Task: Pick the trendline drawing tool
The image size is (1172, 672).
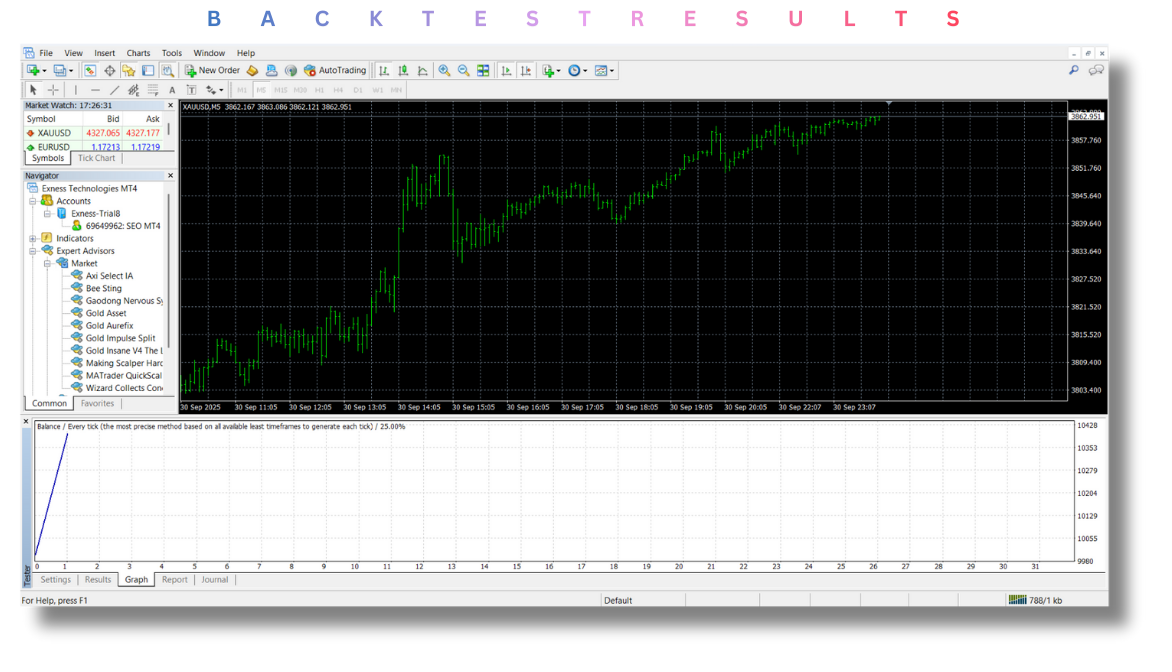Action: pos(114,90)
